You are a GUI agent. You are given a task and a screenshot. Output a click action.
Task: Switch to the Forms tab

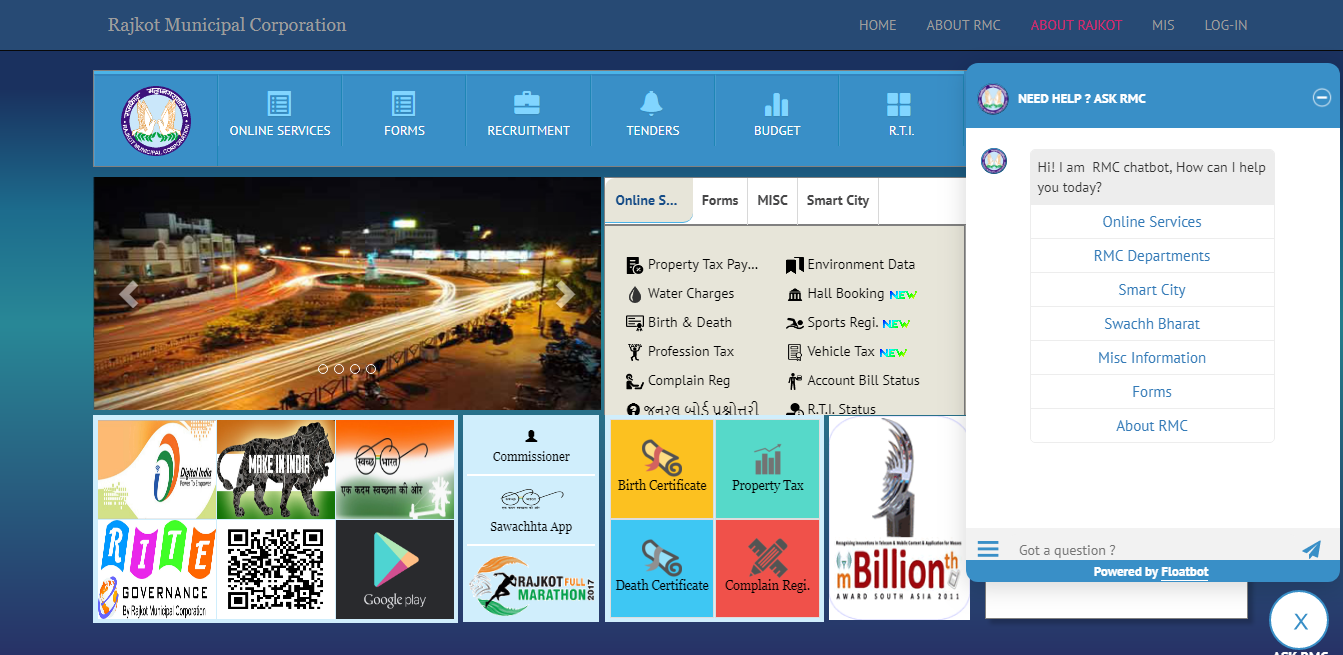coord(719,200)
